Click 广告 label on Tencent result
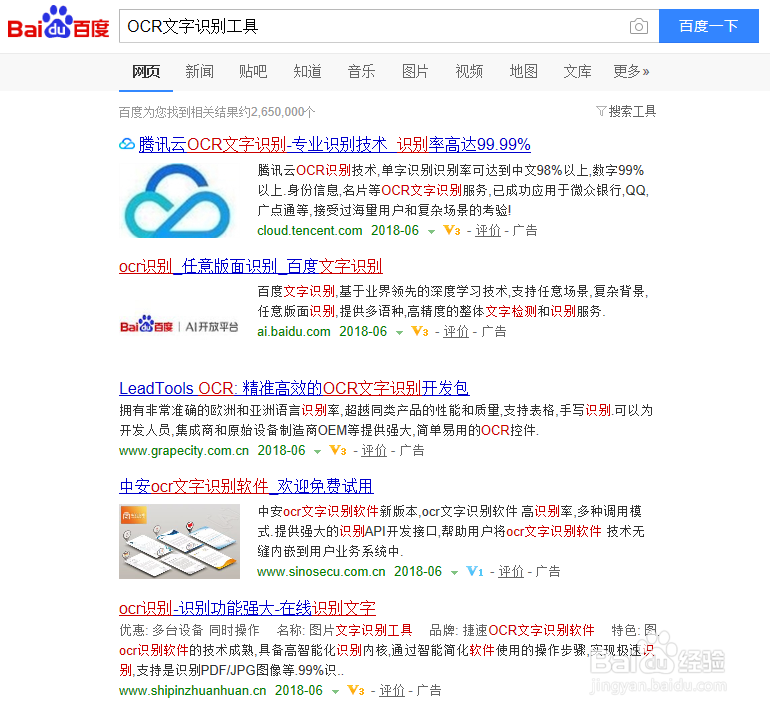This screenshot has width=770, height=712. pos(525,230)
